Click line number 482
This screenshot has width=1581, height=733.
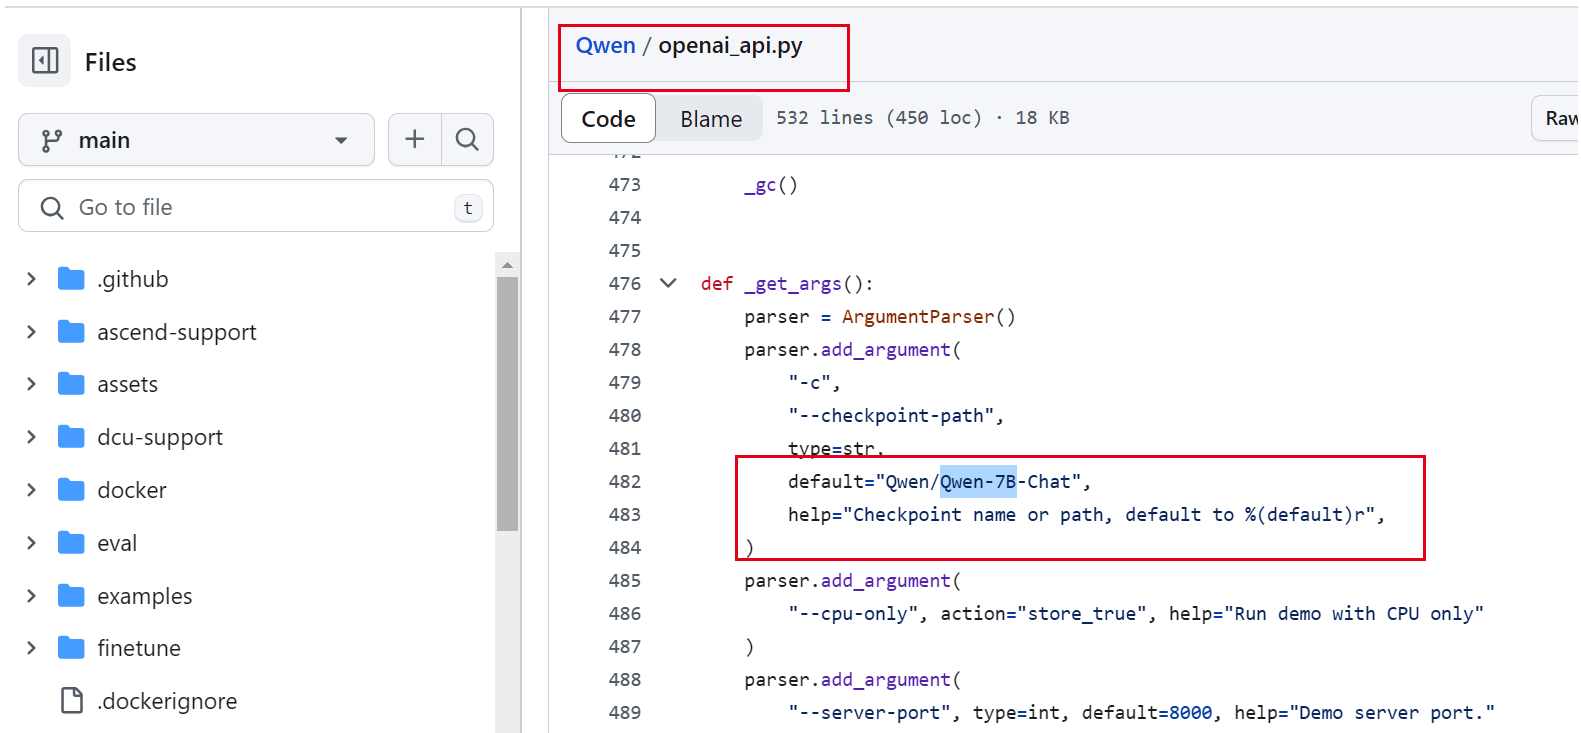[x=625, y=481]
